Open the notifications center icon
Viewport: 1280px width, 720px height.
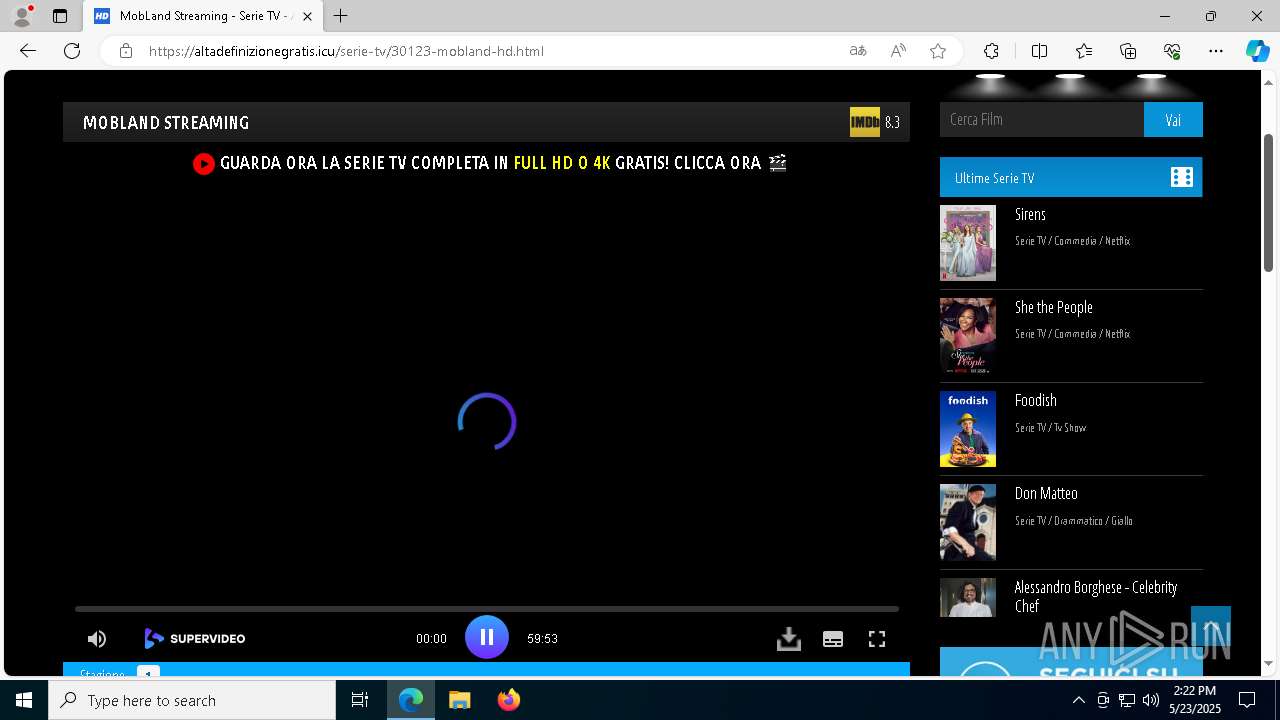click(x=1247, y=700)
